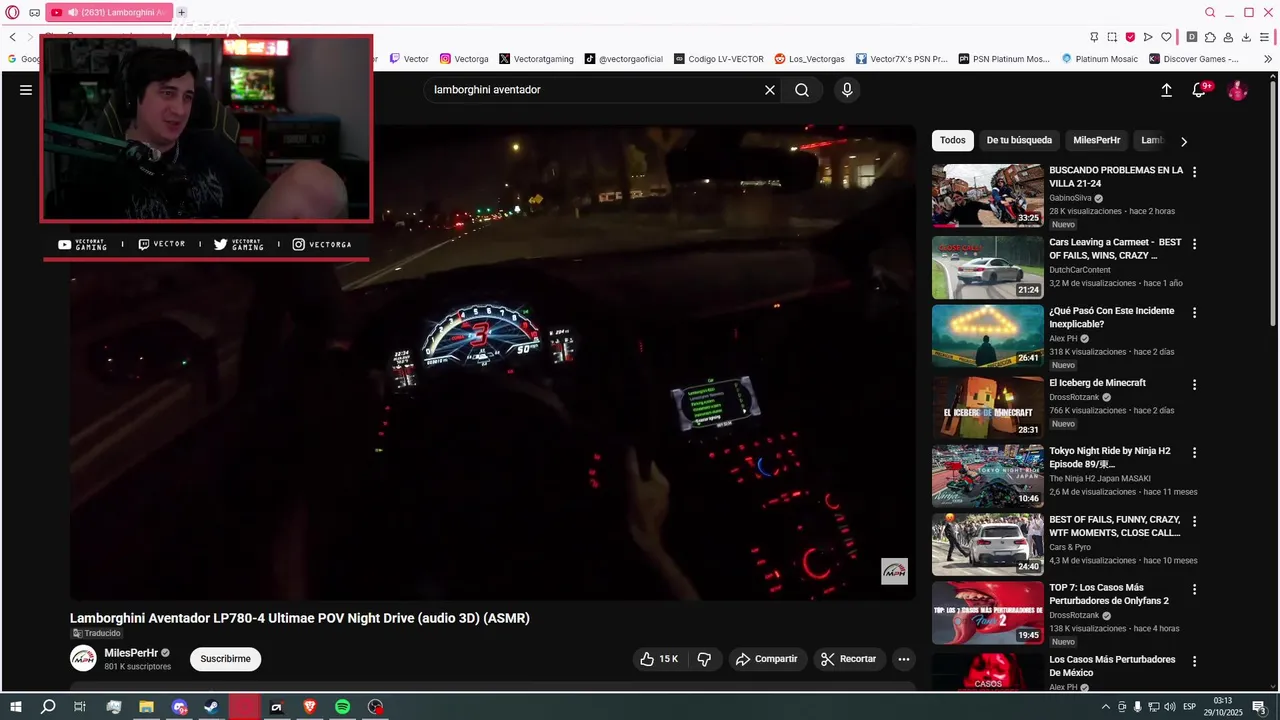Share the video using Compartir
Image resolution: width=1280 pixels, height=720 pixels.
tap(766, 659)
